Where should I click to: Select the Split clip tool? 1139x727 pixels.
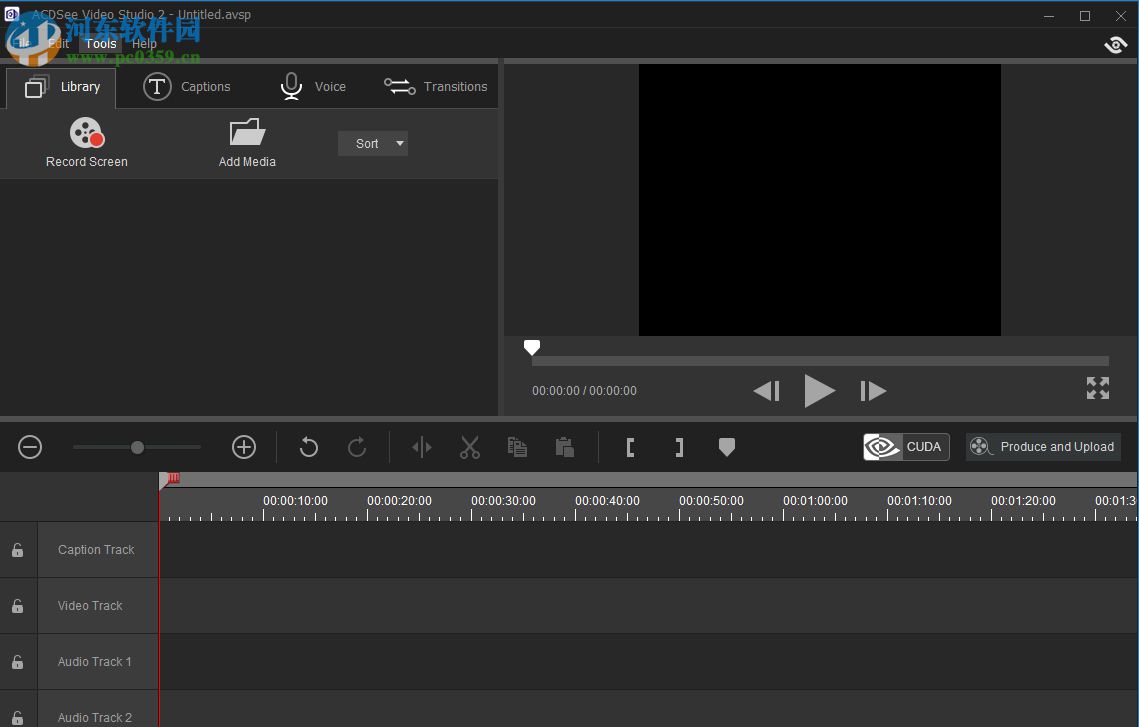[x=421, y=447]
